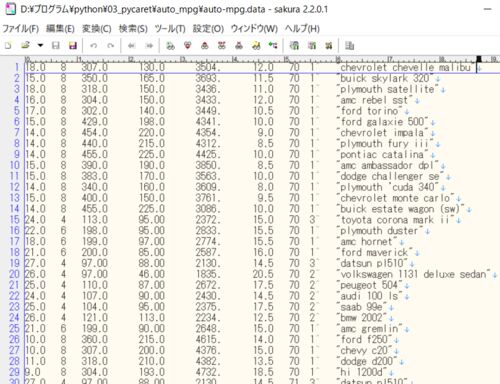
Task: Click the text "amc rebel sst"
Action: 374,100
